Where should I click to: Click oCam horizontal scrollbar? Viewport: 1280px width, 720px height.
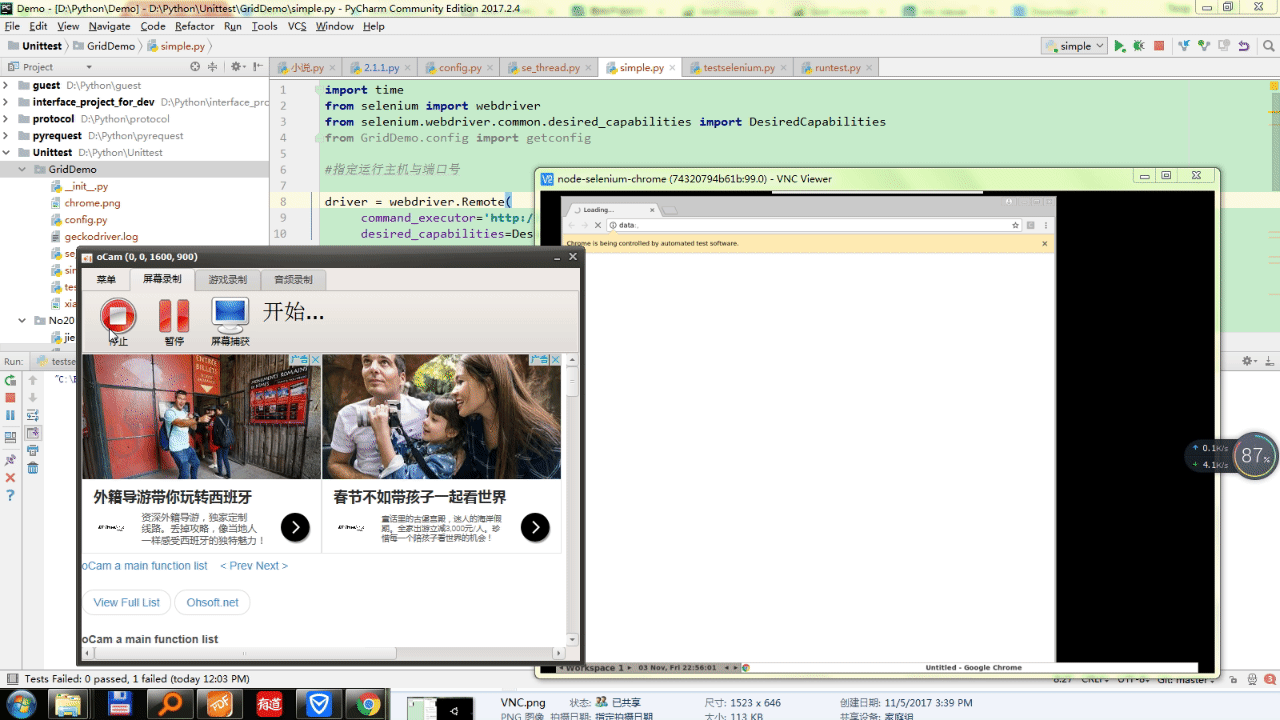click(x=243, y=654)
